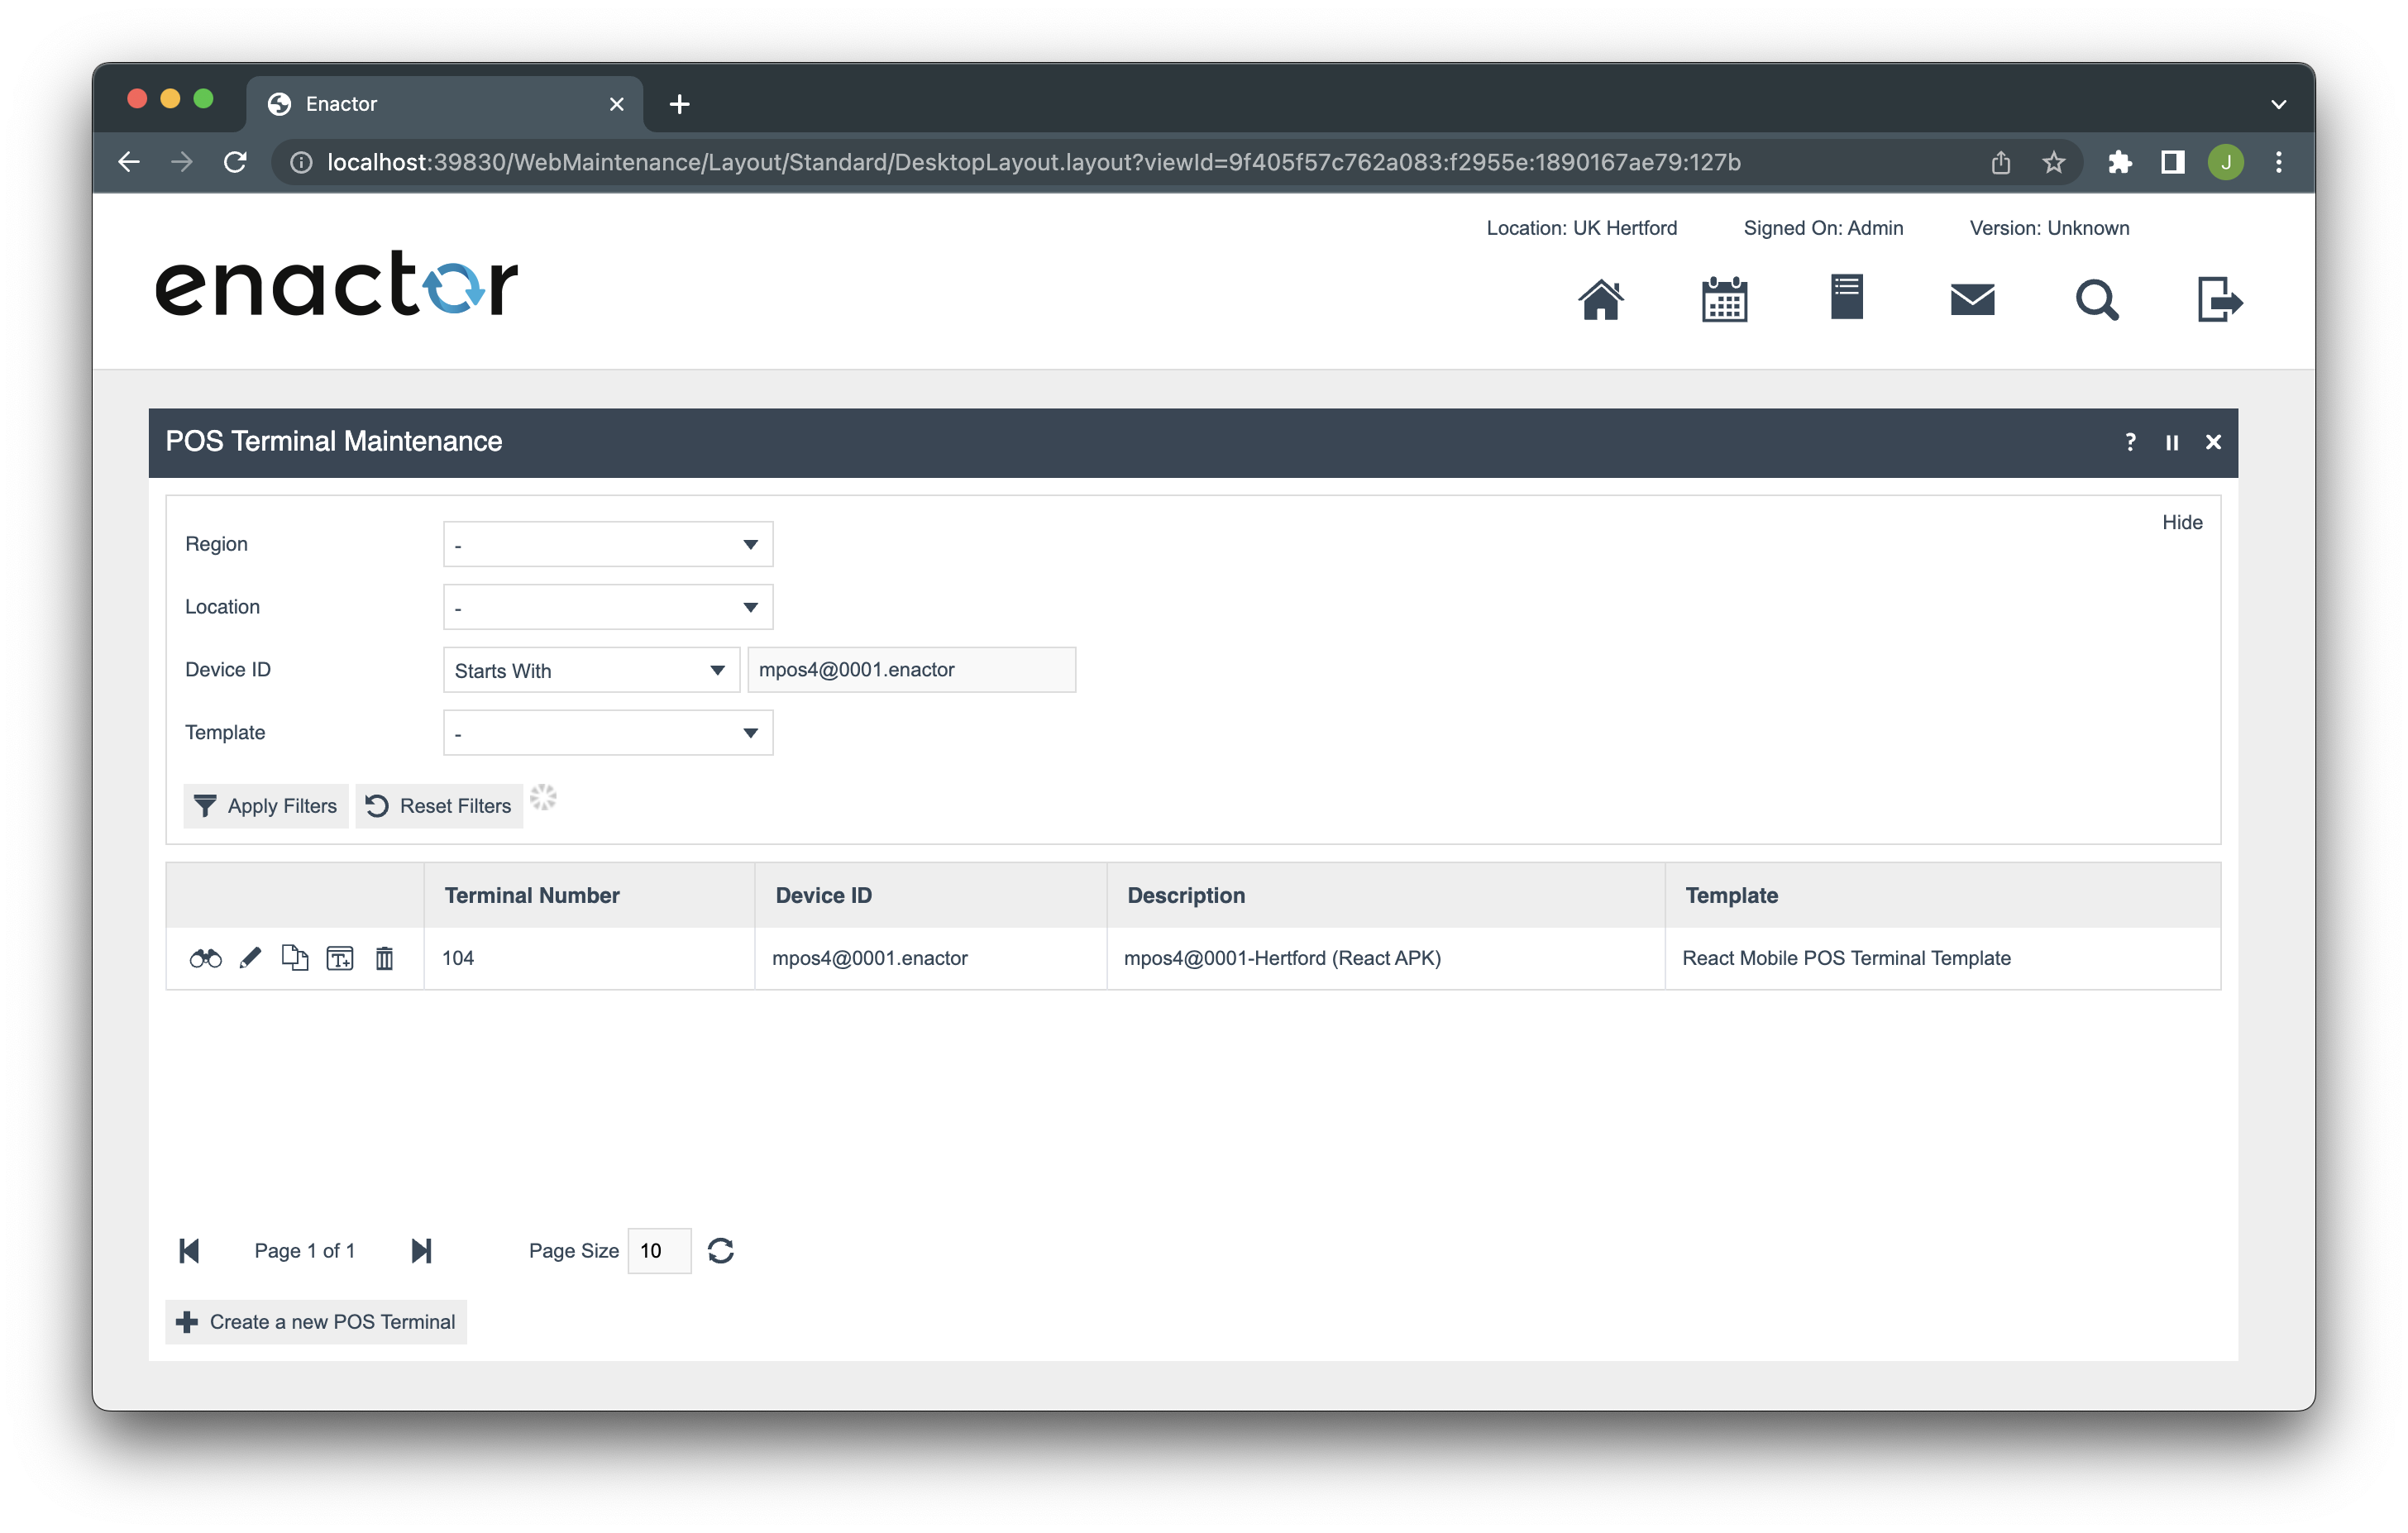Click the sign-out exit icon
Viewport: 2408px width, 1533px height.
[x=2219, y=299]
